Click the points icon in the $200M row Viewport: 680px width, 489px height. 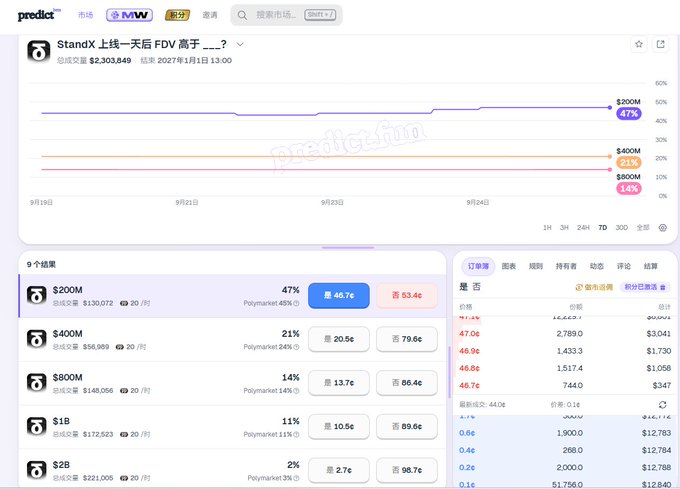pos(124,303)
